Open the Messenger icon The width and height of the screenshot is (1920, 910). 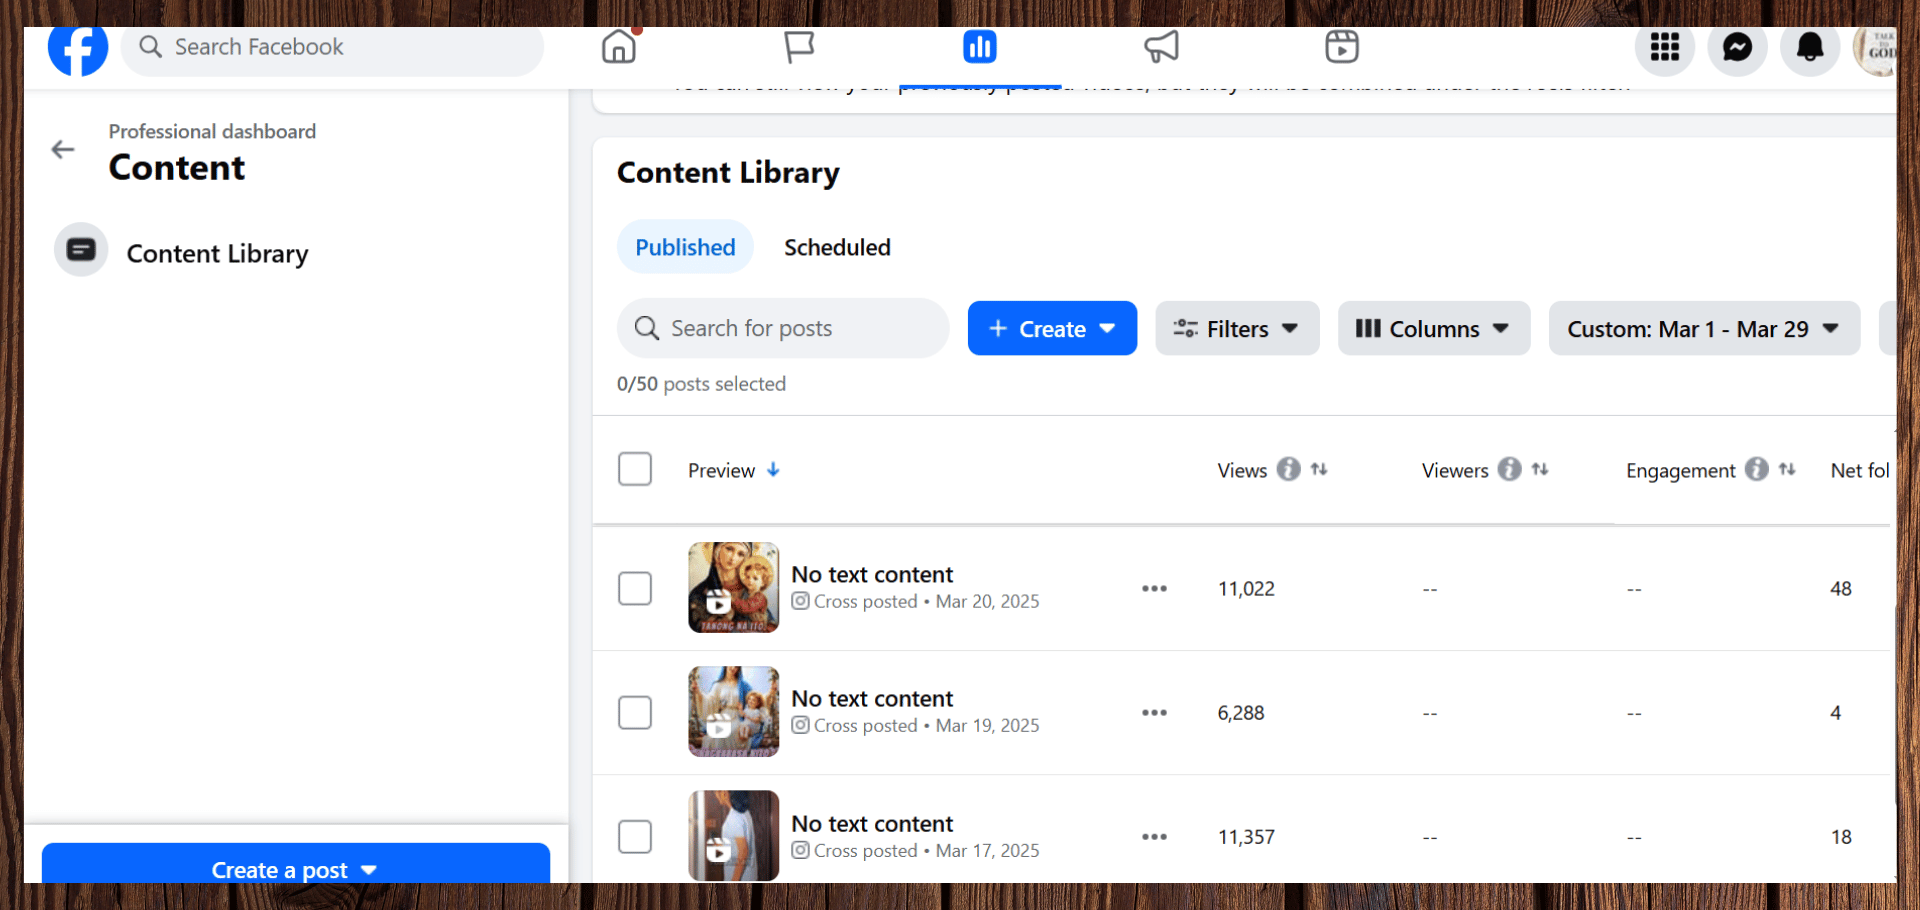pos(1737,47)
